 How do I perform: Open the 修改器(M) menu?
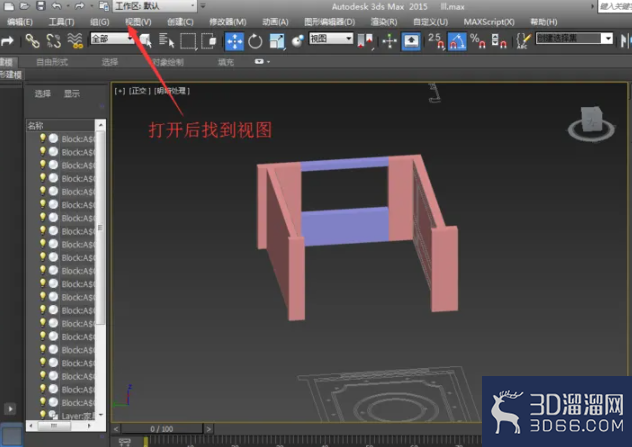click(x=228, y=22)
